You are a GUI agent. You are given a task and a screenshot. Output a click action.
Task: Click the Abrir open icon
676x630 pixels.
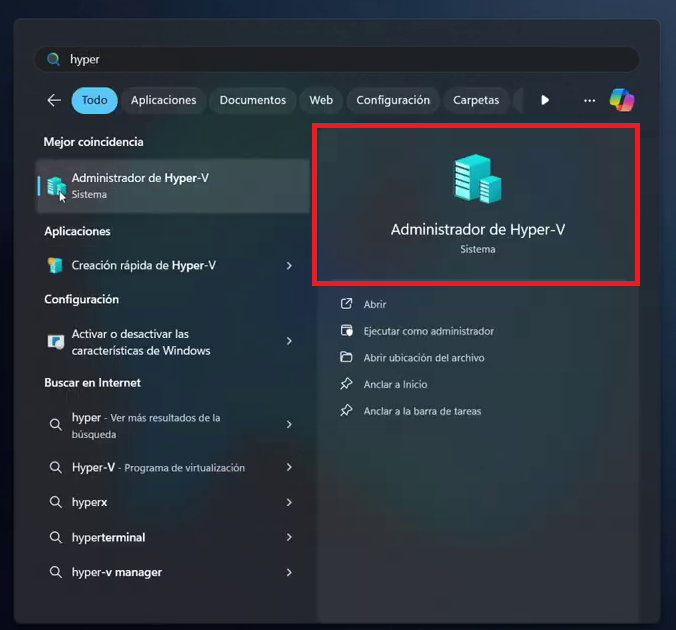pyautogui.click(x=346, y=304)
